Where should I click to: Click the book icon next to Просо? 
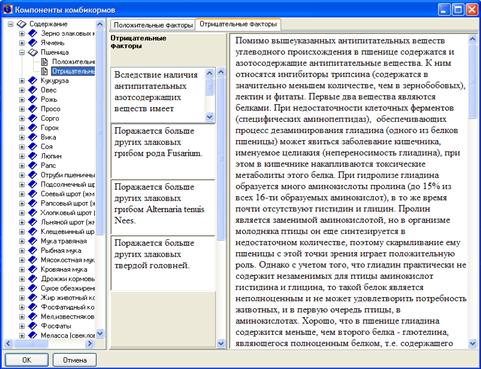click(32, 109)
